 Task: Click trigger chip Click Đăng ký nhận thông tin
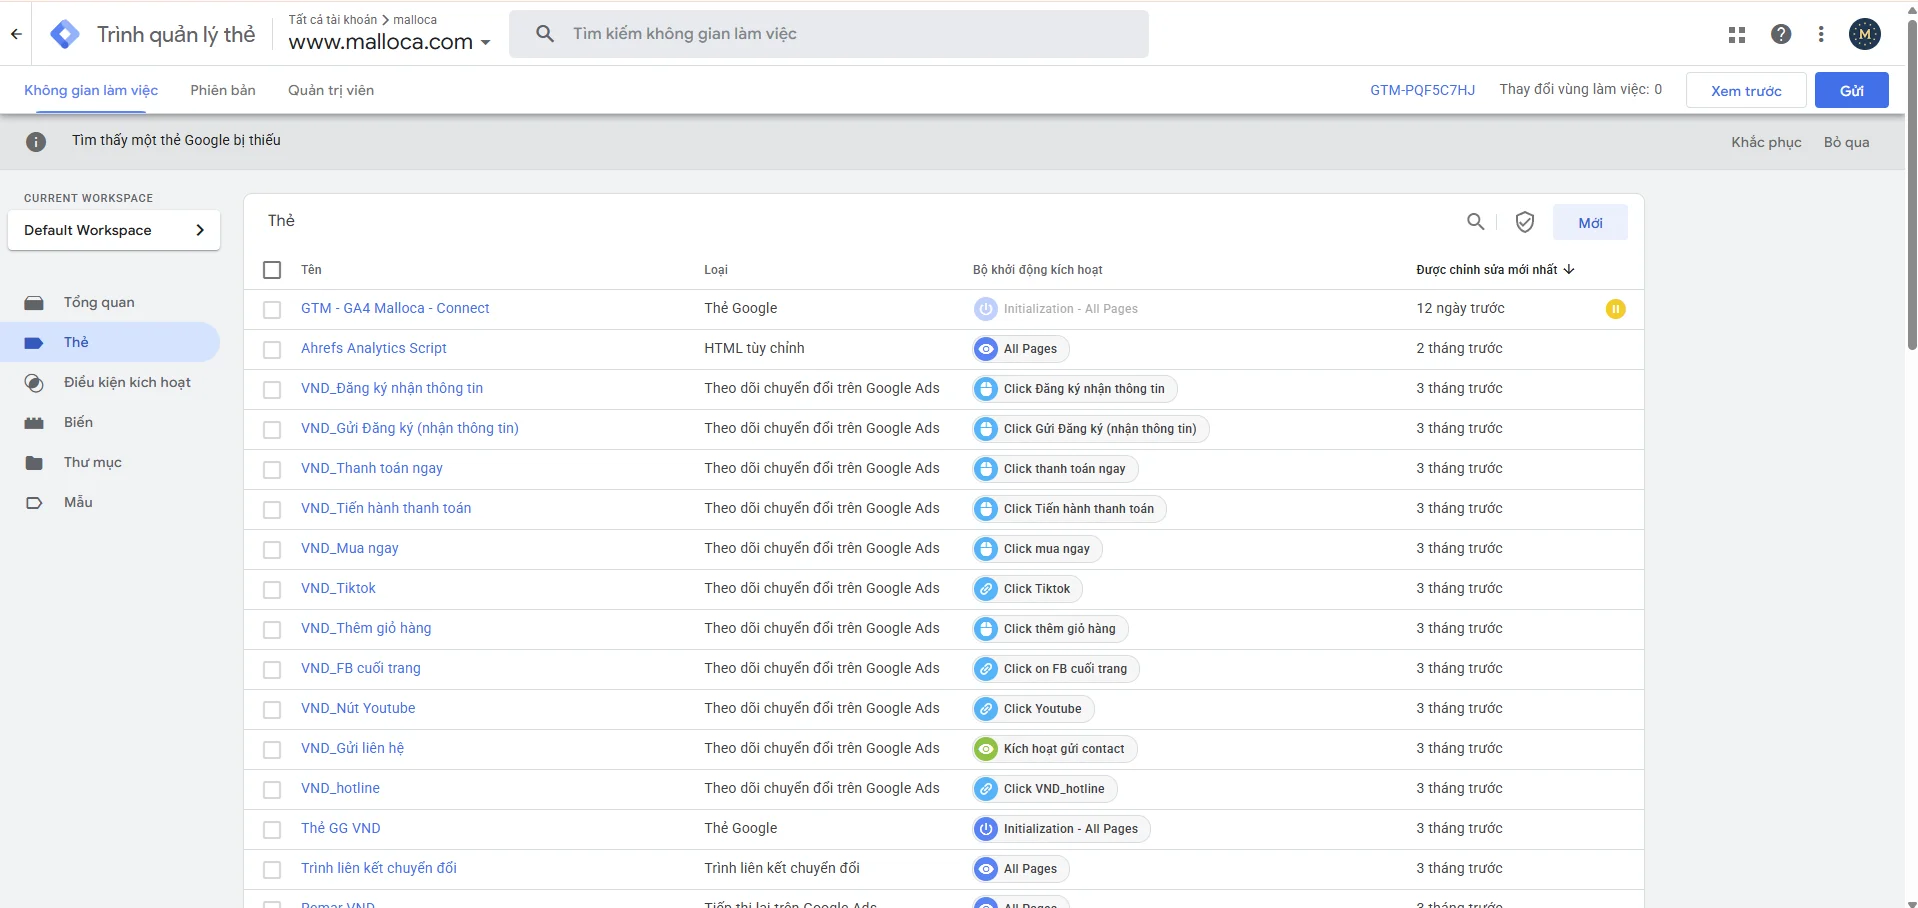(1075, 389)
